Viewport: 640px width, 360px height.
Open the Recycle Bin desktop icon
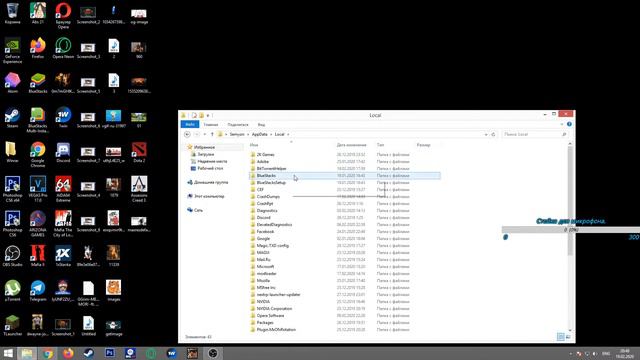(x=12, y=13)
